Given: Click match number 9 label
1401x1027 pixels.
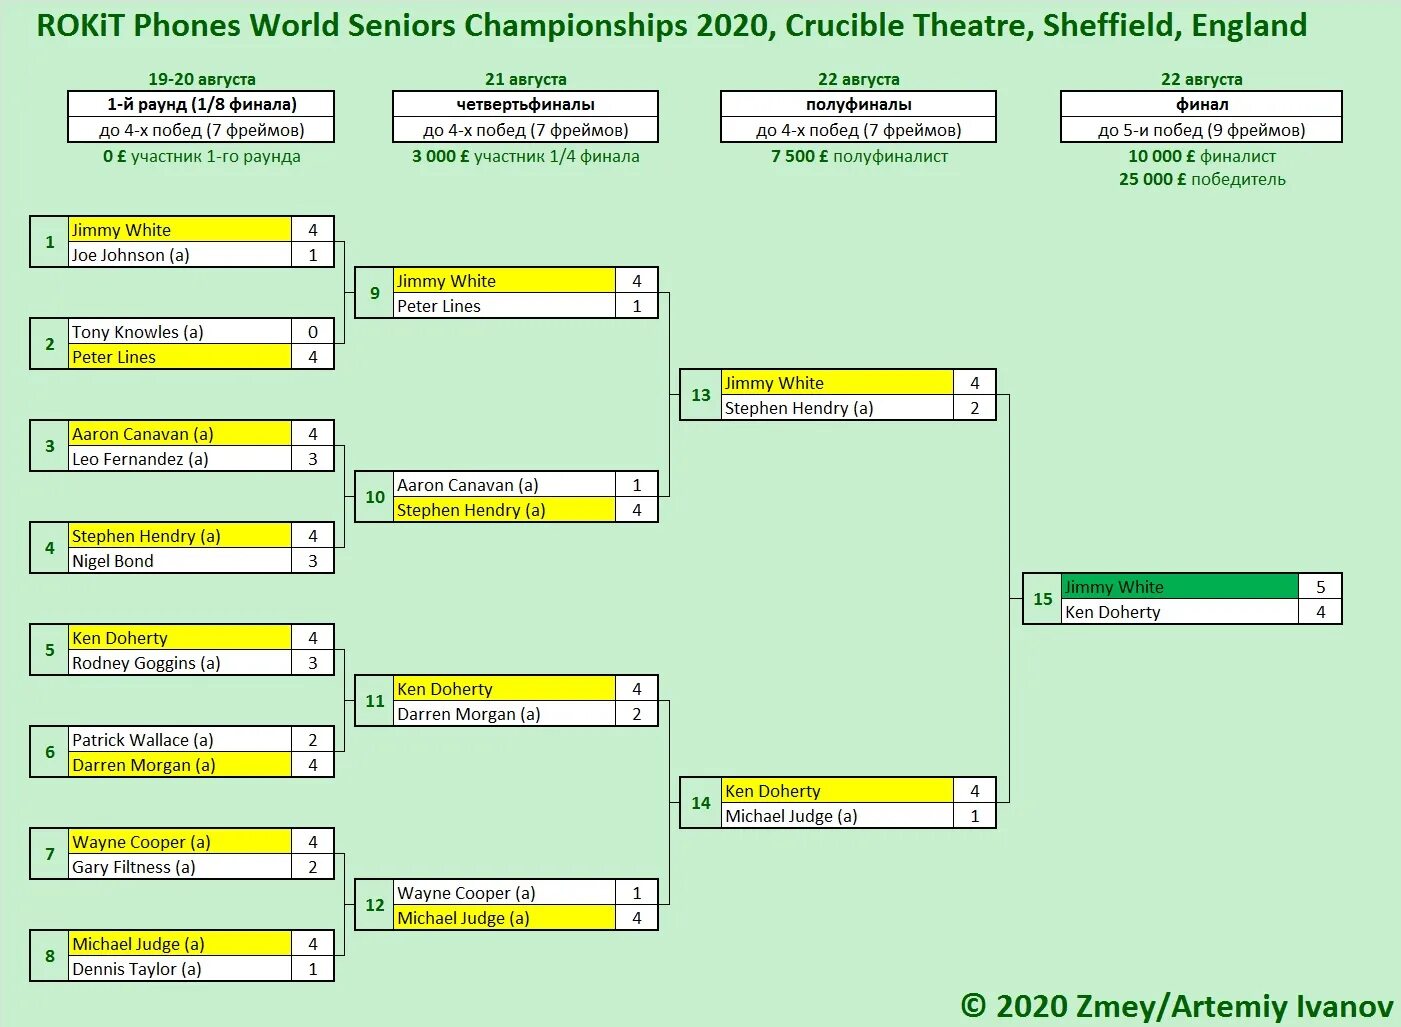Looking at the screenshot, I should (x=375, y=293).
